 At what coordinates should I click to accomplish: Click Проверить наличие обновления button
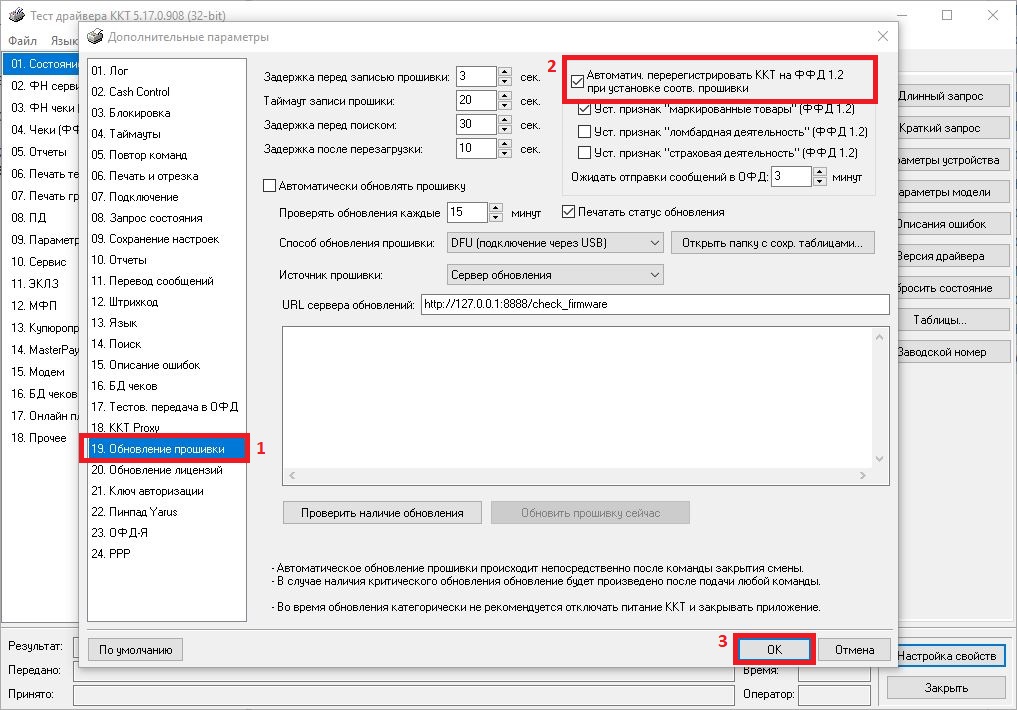(x=382, y=513)
